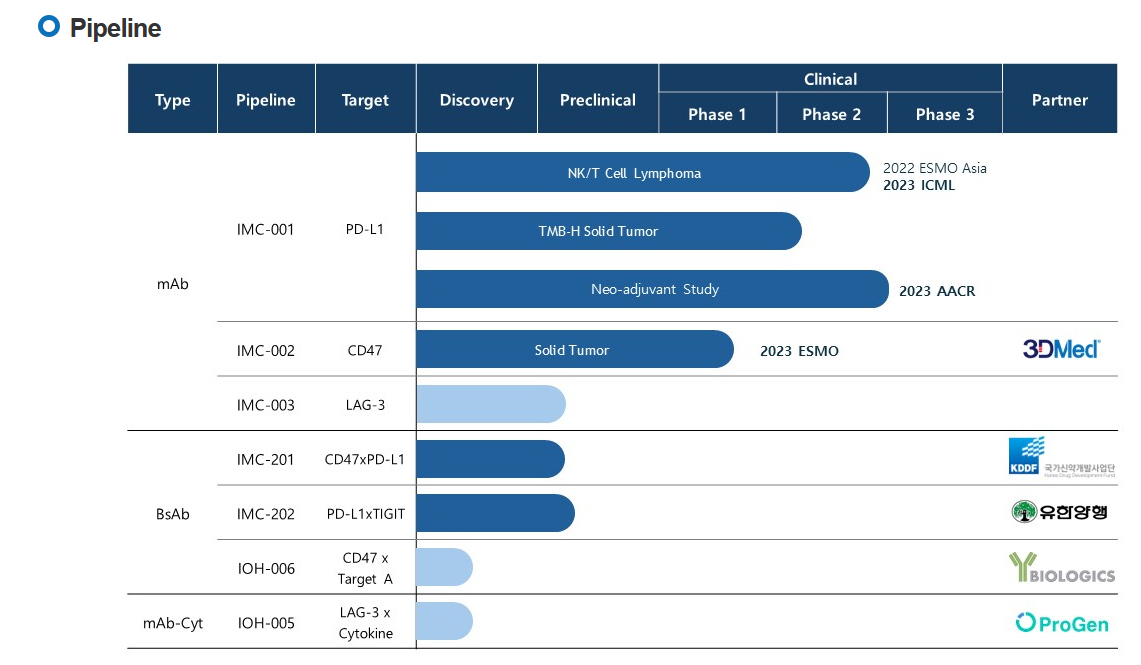The image size is (1141, 665).
Task: Select the Solid Tumor progress bar
Action: pos(575,349)
